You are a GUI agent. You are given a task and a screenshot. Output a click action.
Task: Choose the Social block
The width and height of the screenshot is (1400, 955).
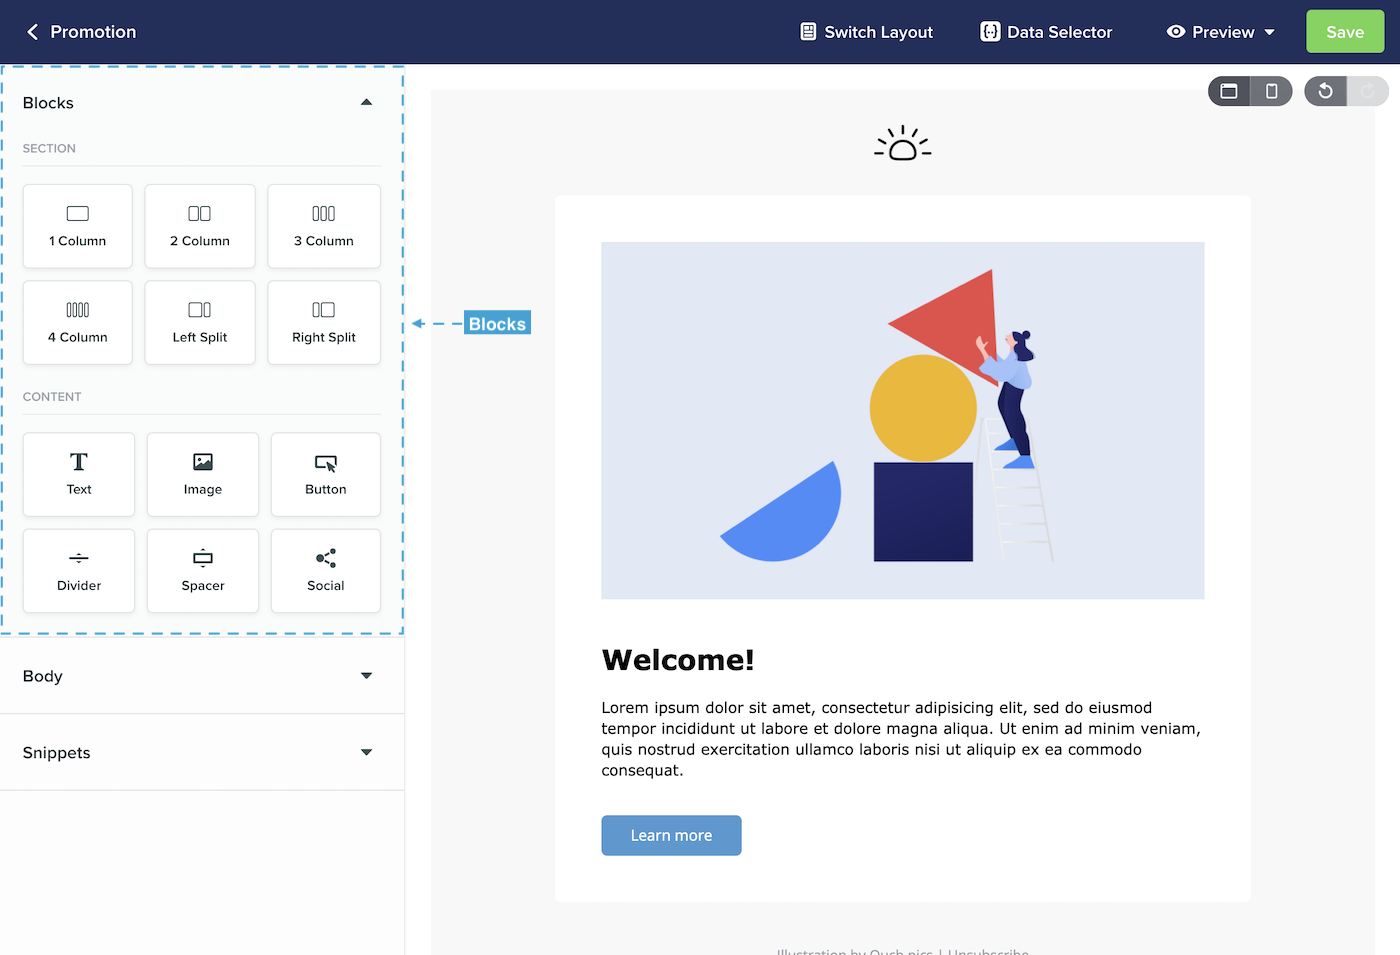pos(325,571)
